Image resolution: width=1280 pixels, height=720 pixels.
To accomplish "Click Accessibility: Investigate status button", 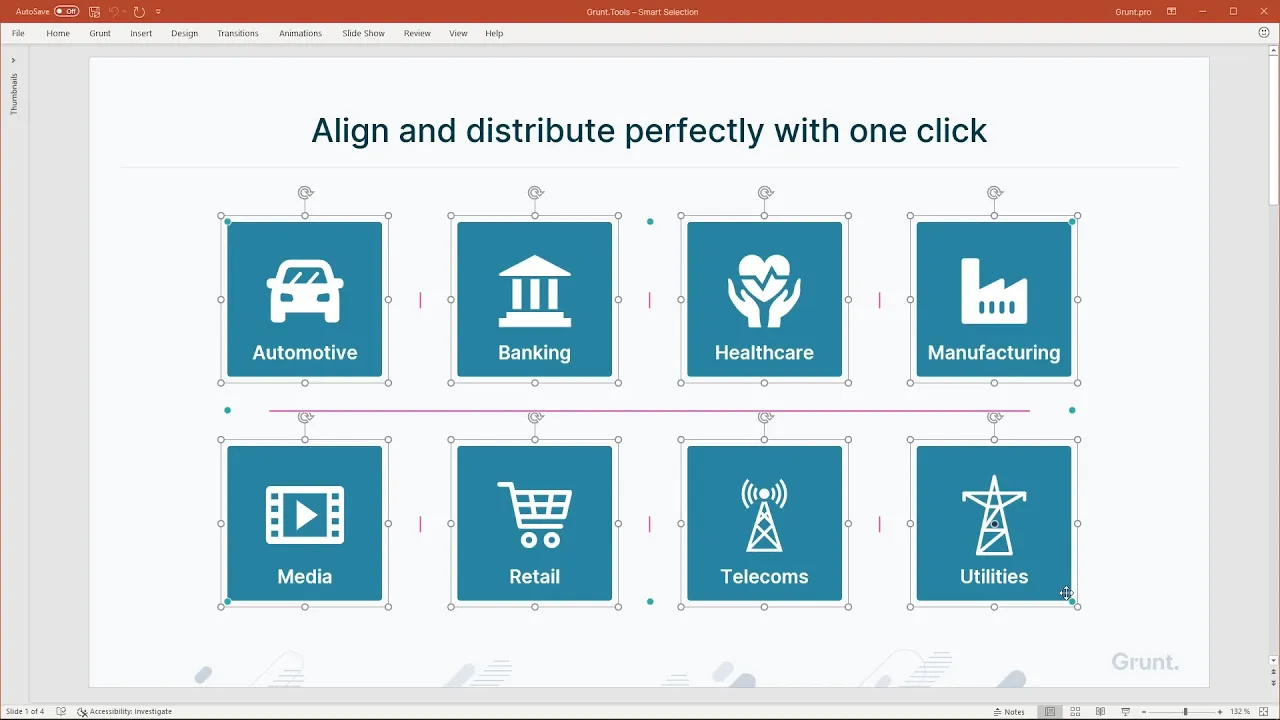I will [x=125, y=711].
